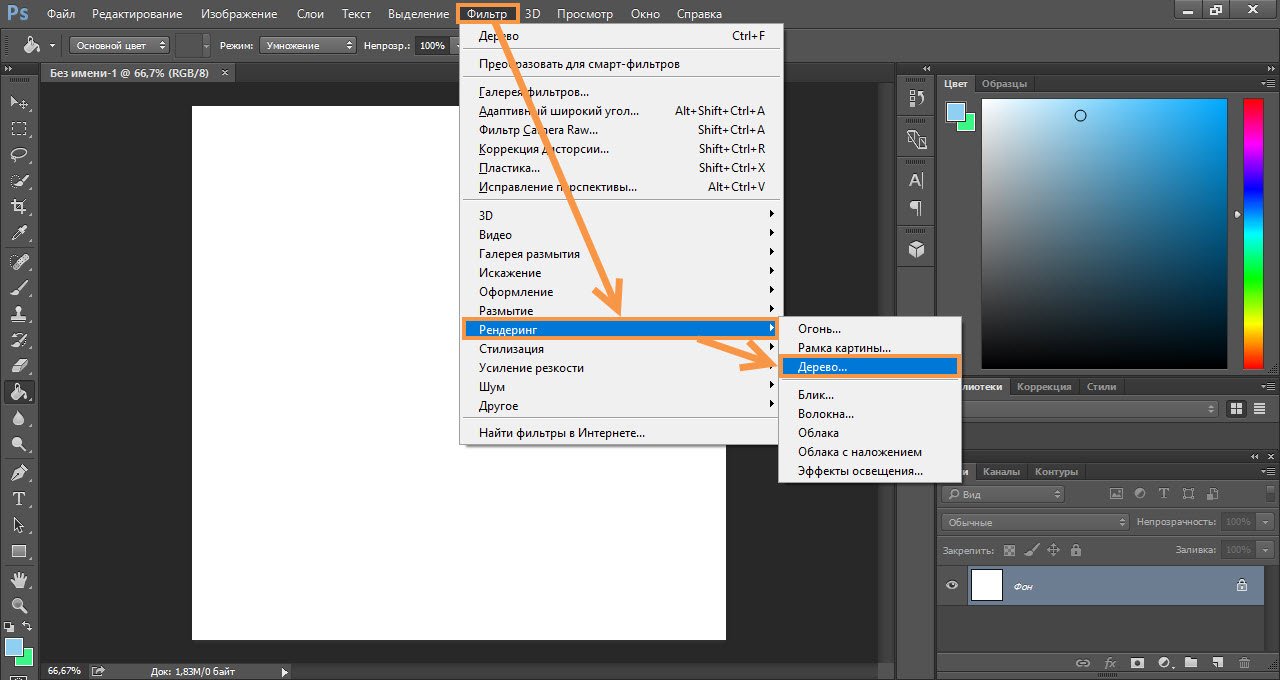Click the rainbow hue slider strip
The height and width of the screenshot is (680, 1280).
1252,233
